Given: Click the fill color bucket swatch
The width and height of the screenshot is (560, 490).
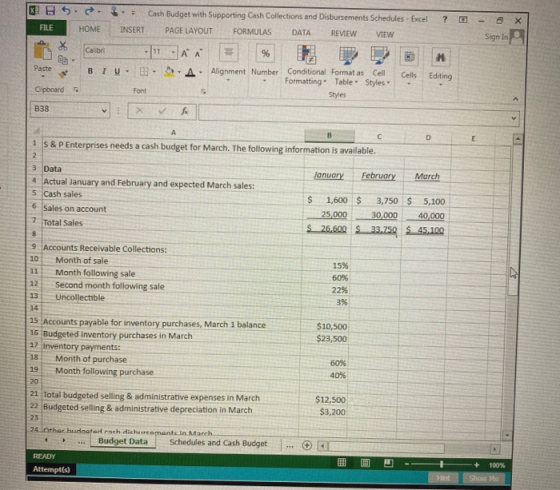Looking at the screenshot, I should [x=169, y=72].
